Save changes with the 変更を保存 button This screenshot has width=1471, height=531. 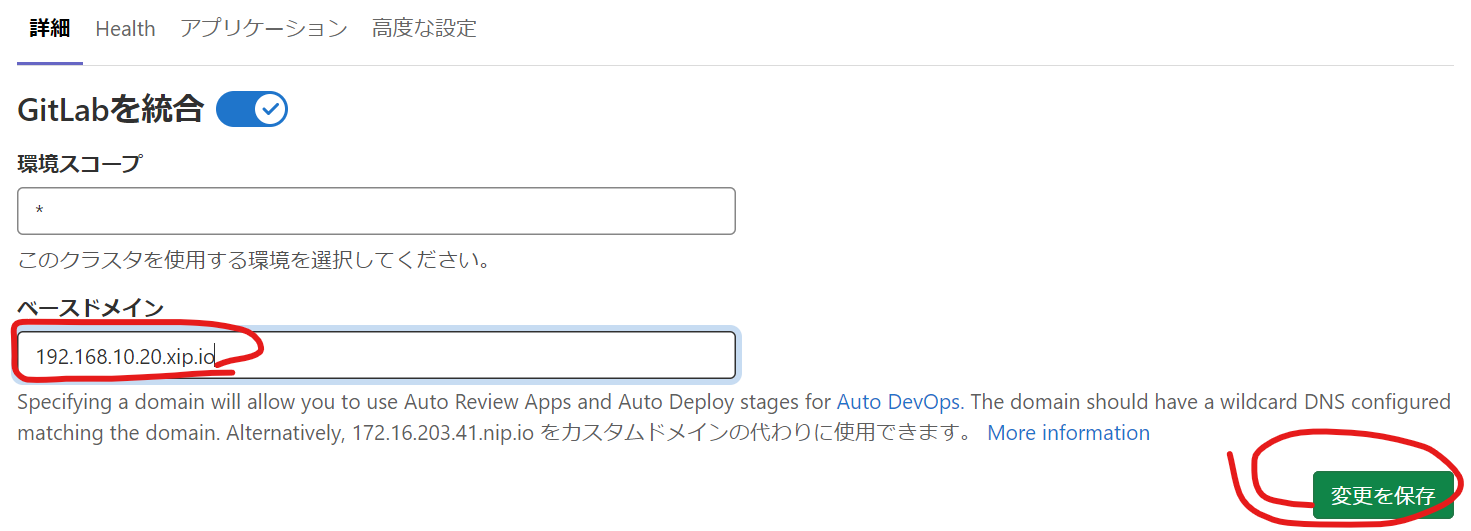point(1383,495)
